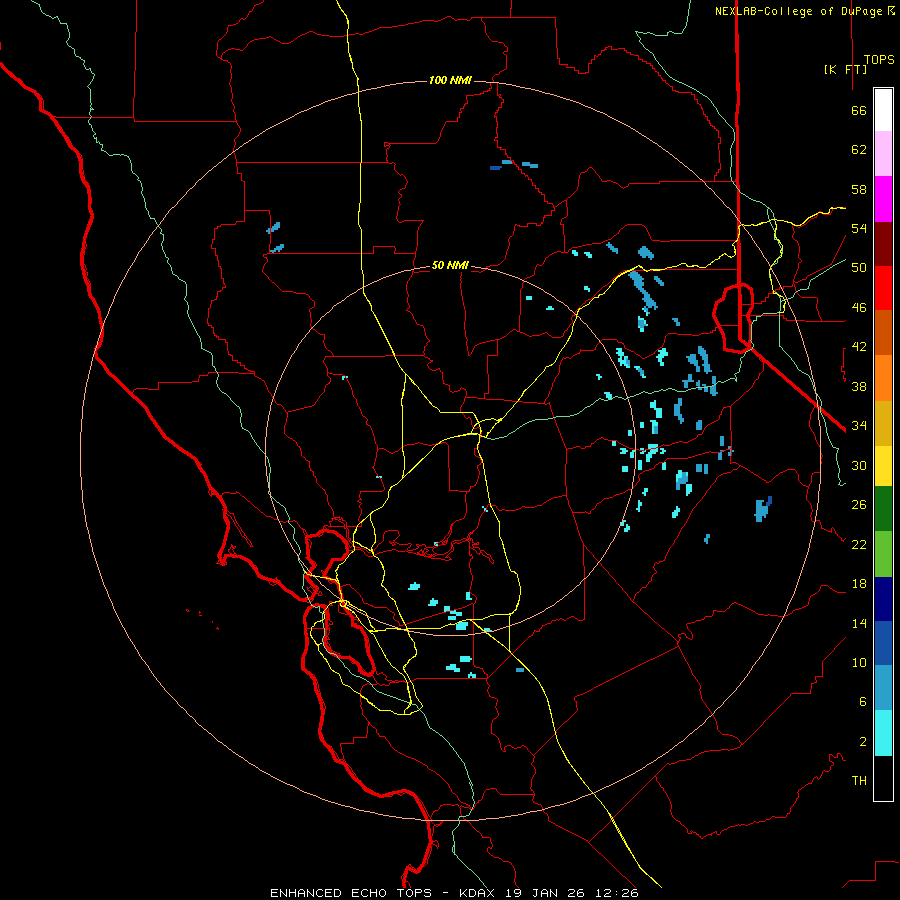This screenshot has width=900, height=900.
Task: Click the 19 JAN 26 date text
Action: (x=547, y=893)
